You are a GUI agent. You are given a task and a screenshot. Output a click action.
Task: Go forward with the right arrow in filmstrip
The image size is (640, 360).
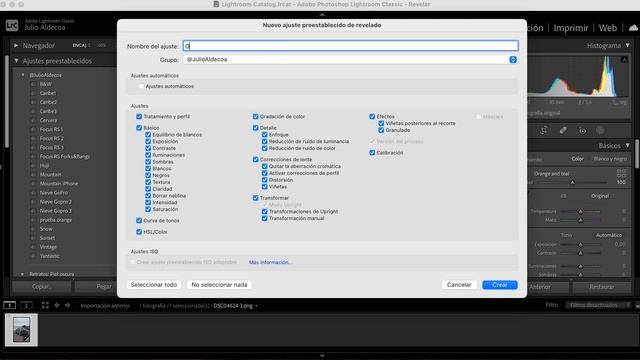[67, 305]
